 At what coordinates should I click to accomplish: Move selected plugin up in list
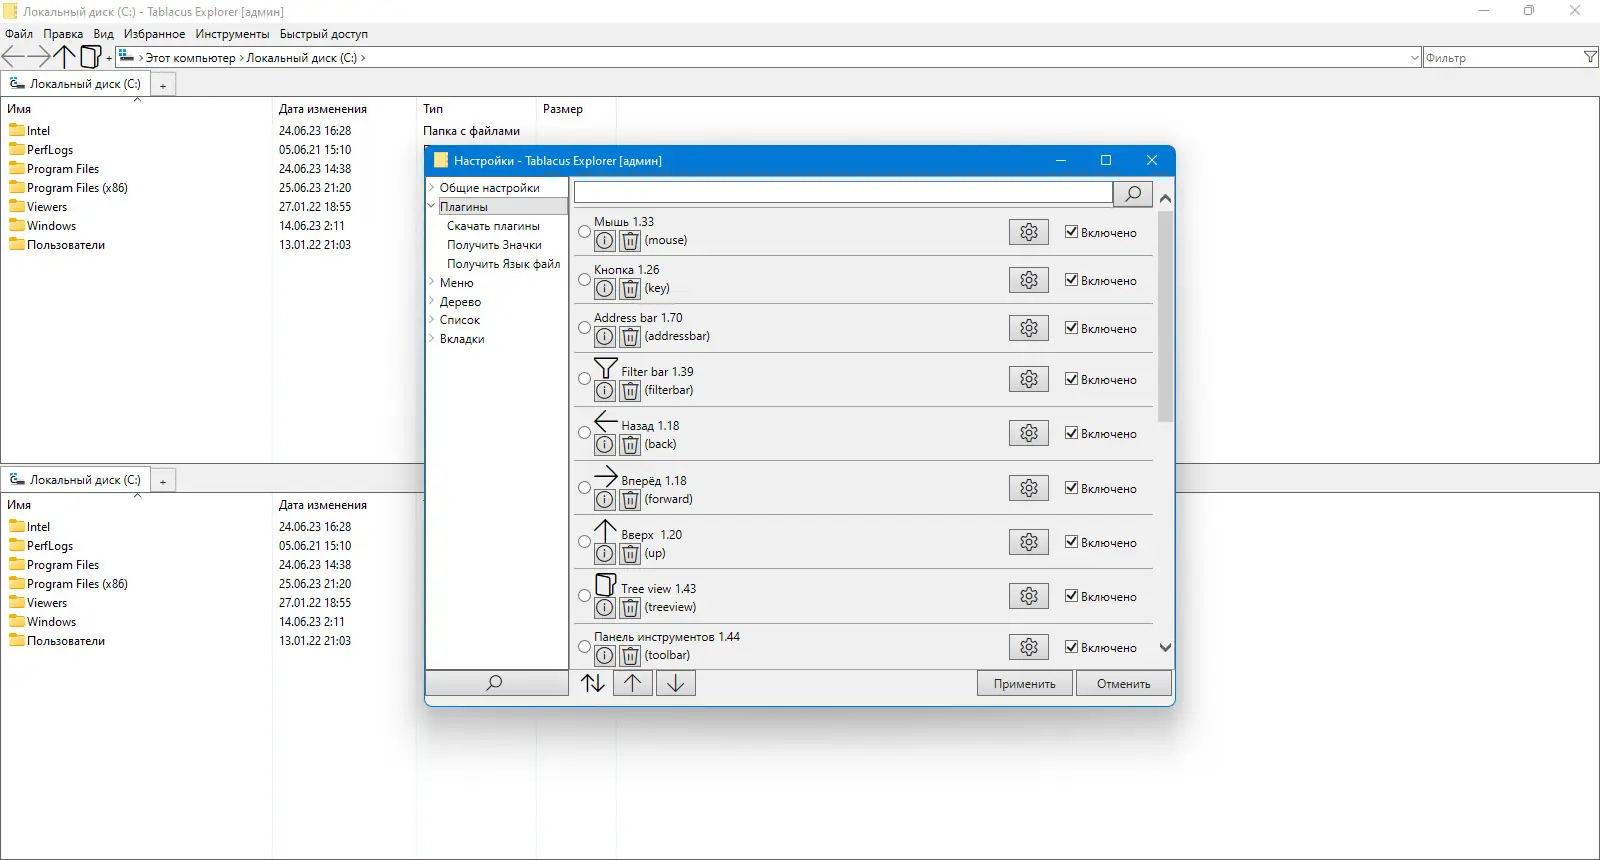pyautogui.click(x=633, y=683)
